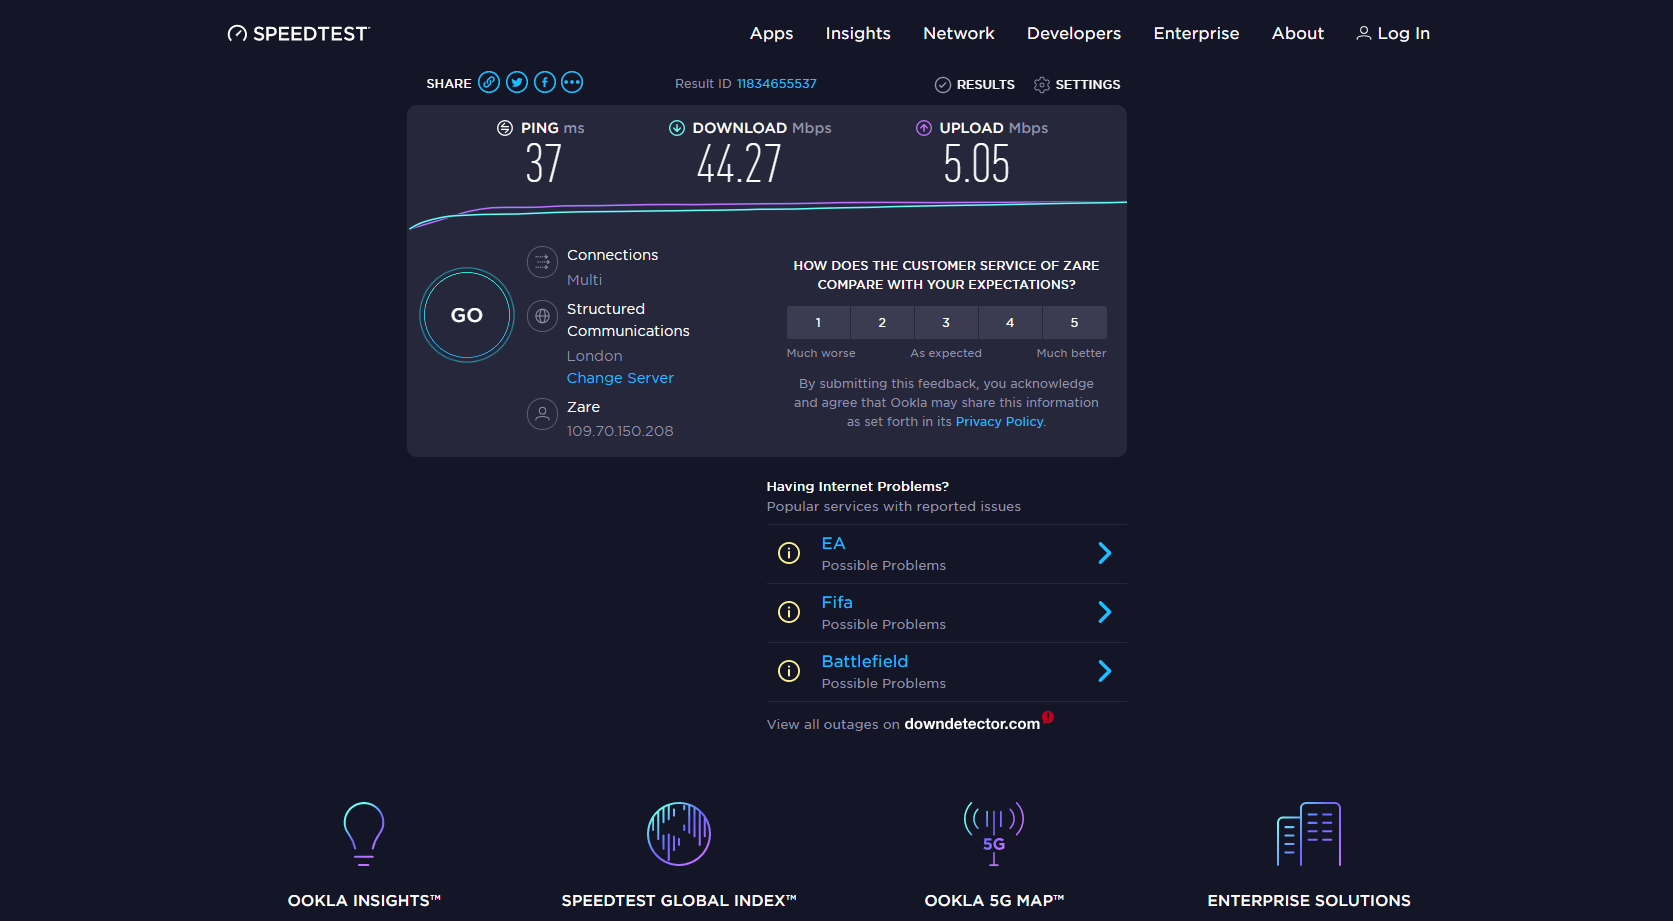This screenshot has width=1673, height=921.
Task: Expand Battlefield outage details chevron
Action: point(1105,671)
